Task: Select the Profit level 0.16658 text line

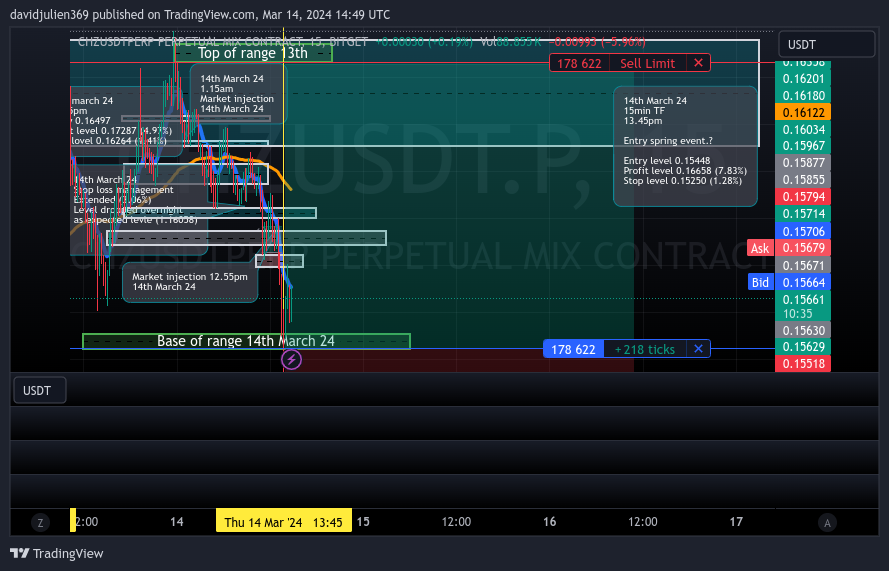Action: [x=685, y=171]
